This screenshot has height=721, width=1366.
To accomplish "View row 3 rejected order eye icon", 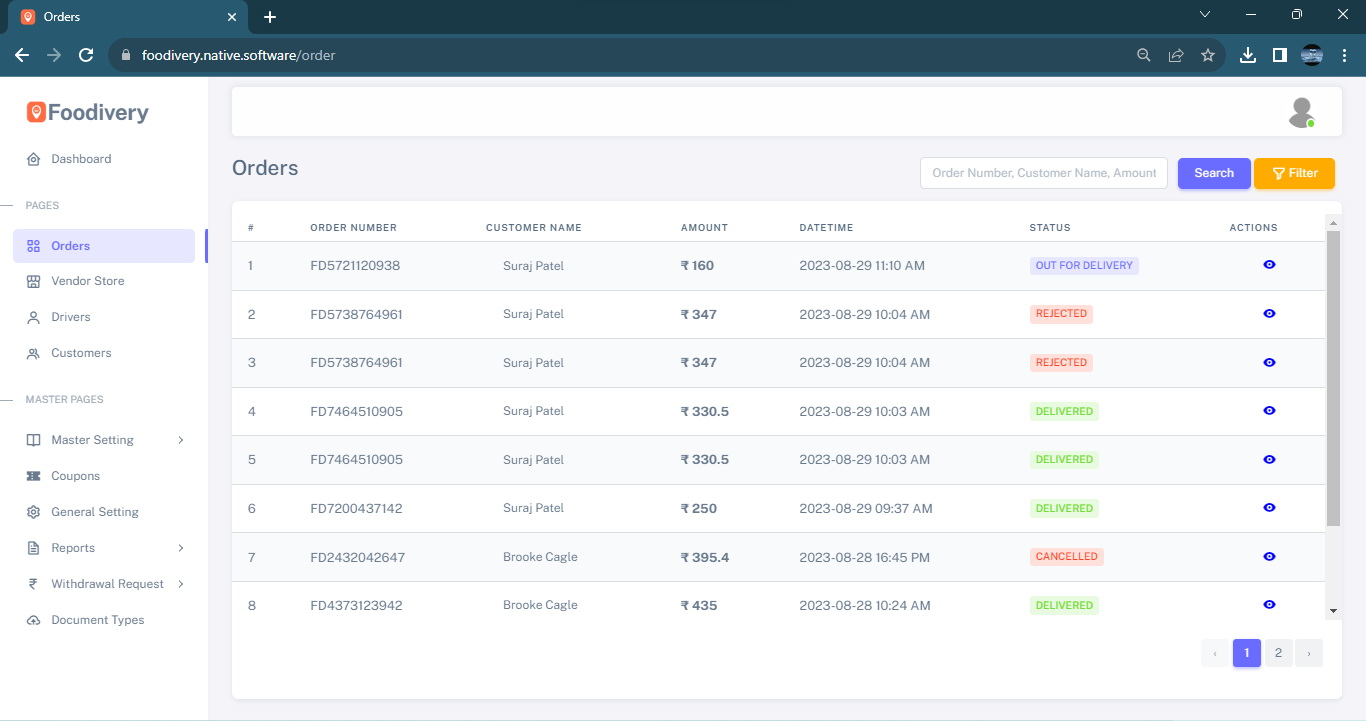I will point(1269,362).
